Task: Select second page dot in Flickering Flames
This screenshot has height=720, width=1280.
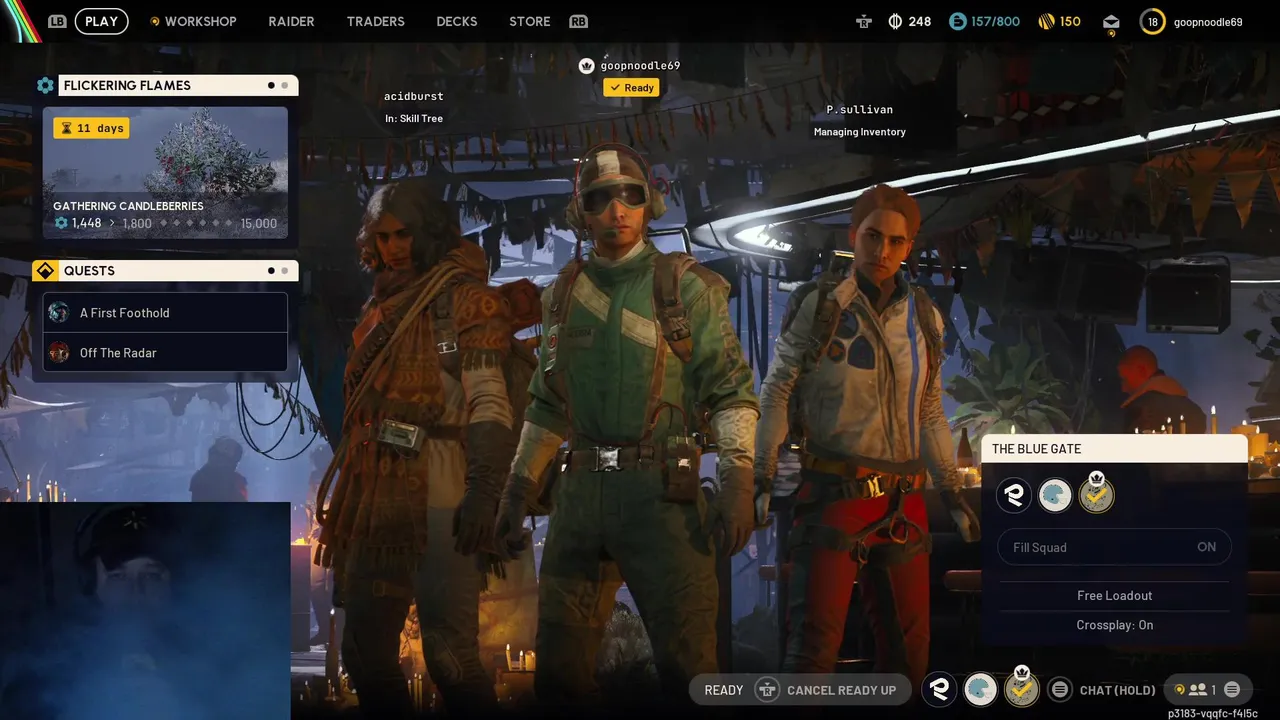Action: click(285, 86)
